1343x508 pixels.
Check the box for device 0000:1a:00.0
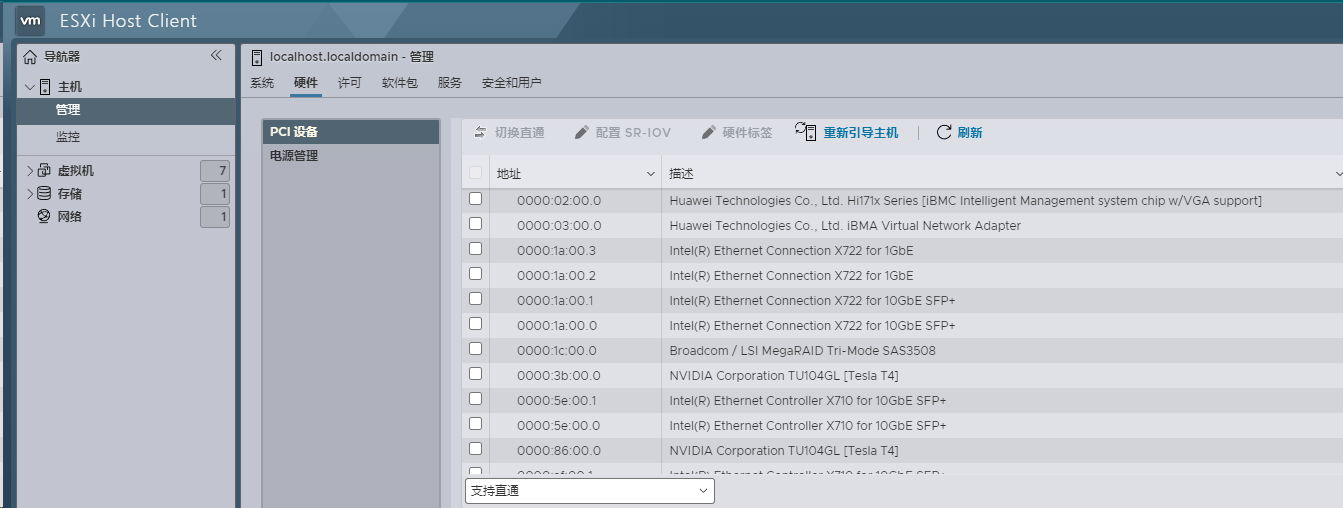click(x=475, y=324)
